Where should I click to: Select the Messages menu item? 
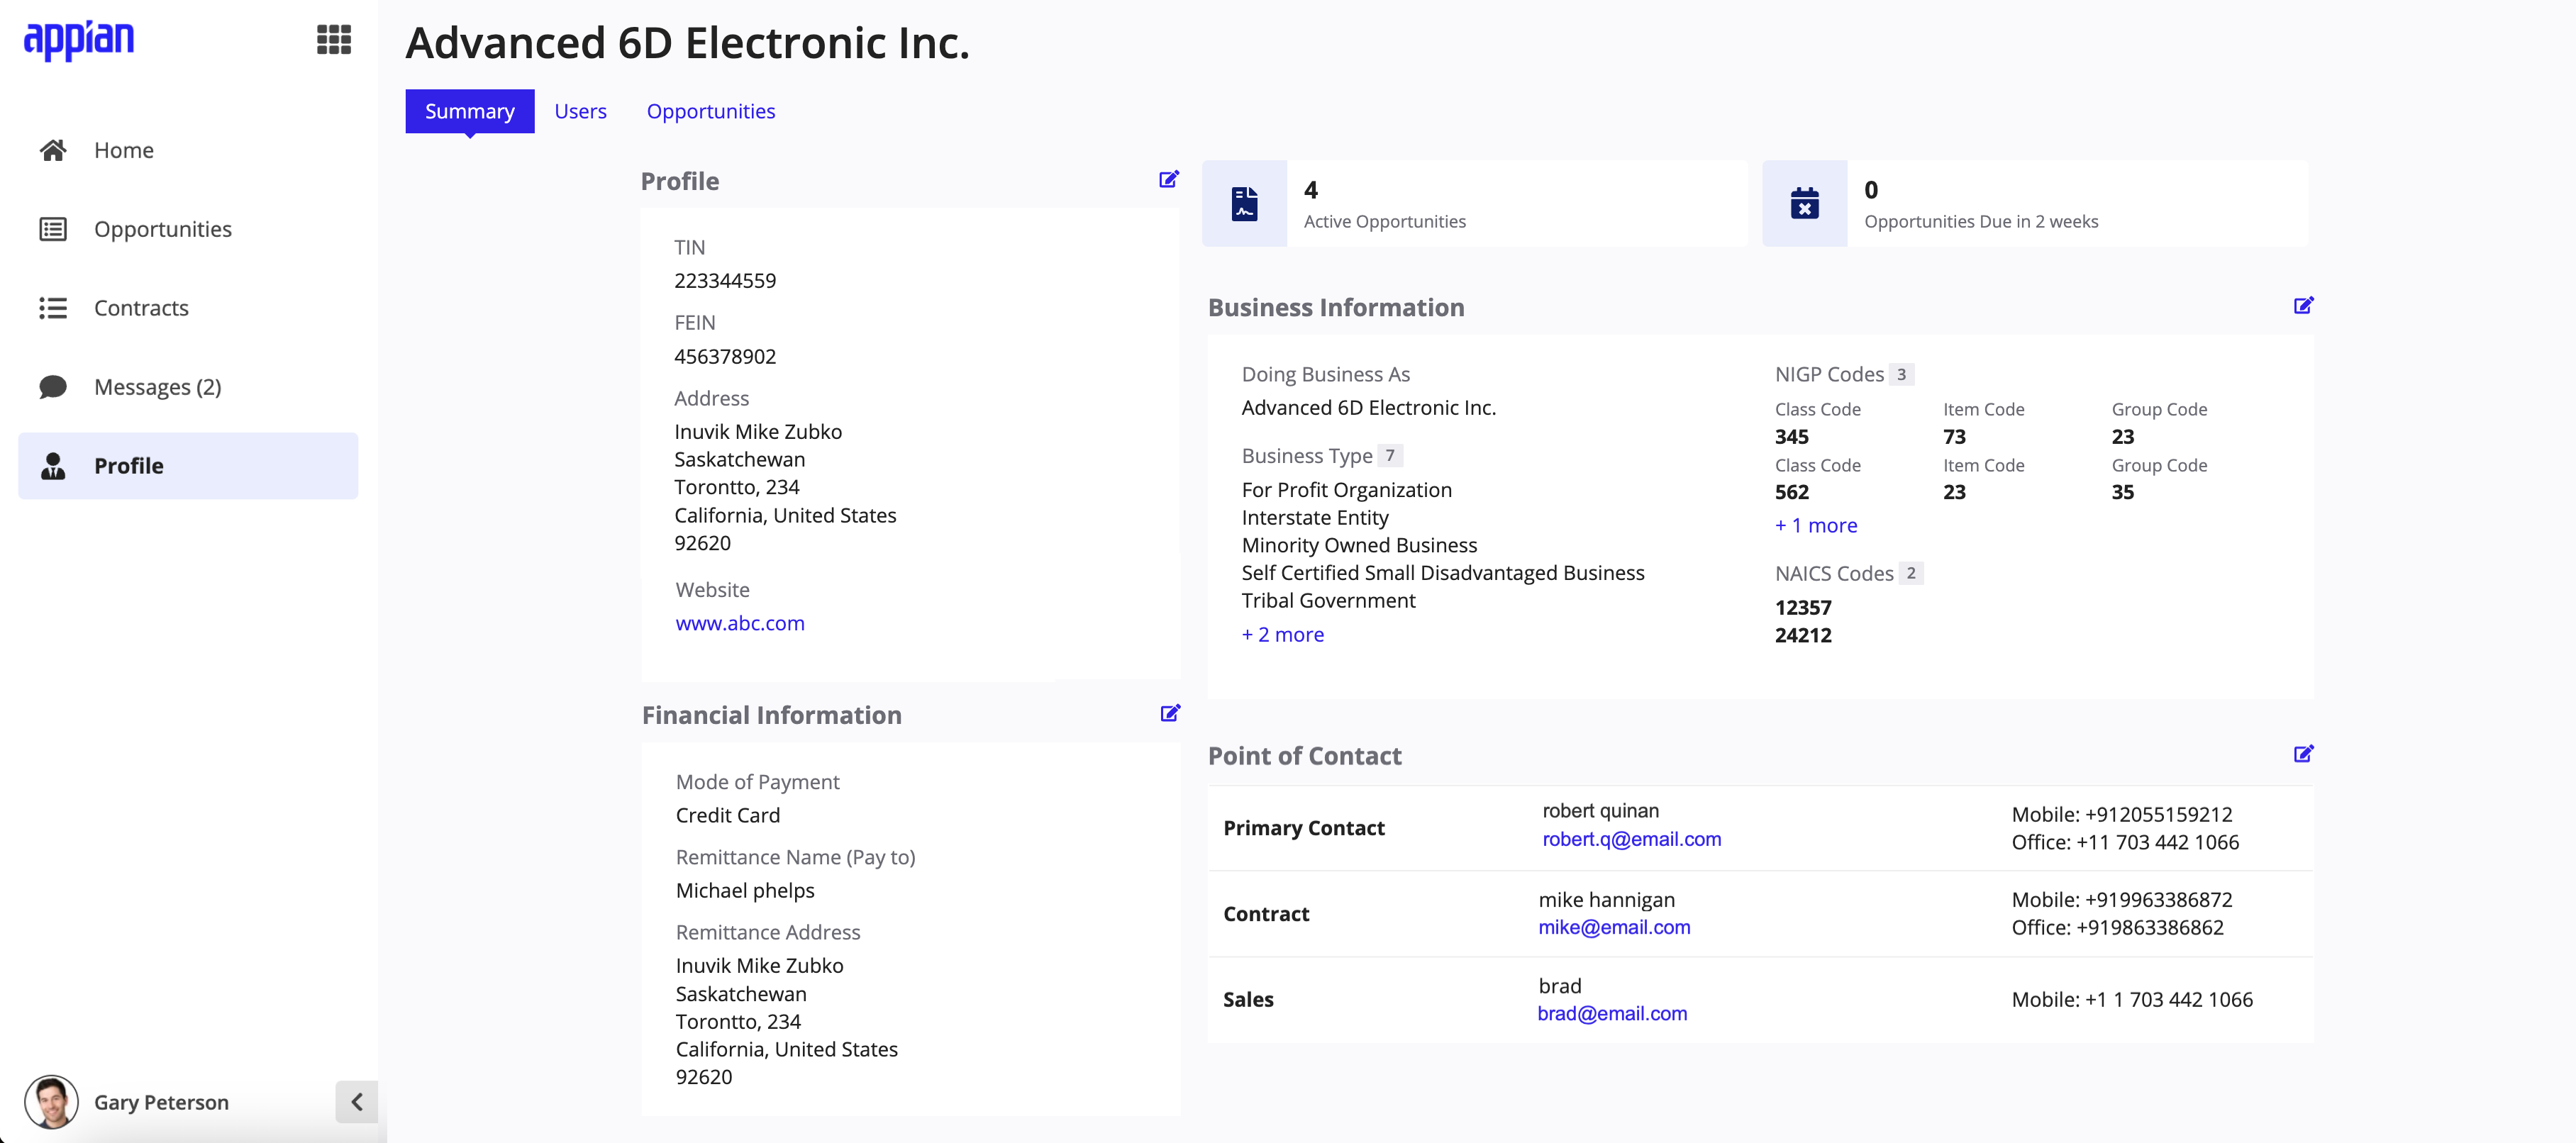157,386
